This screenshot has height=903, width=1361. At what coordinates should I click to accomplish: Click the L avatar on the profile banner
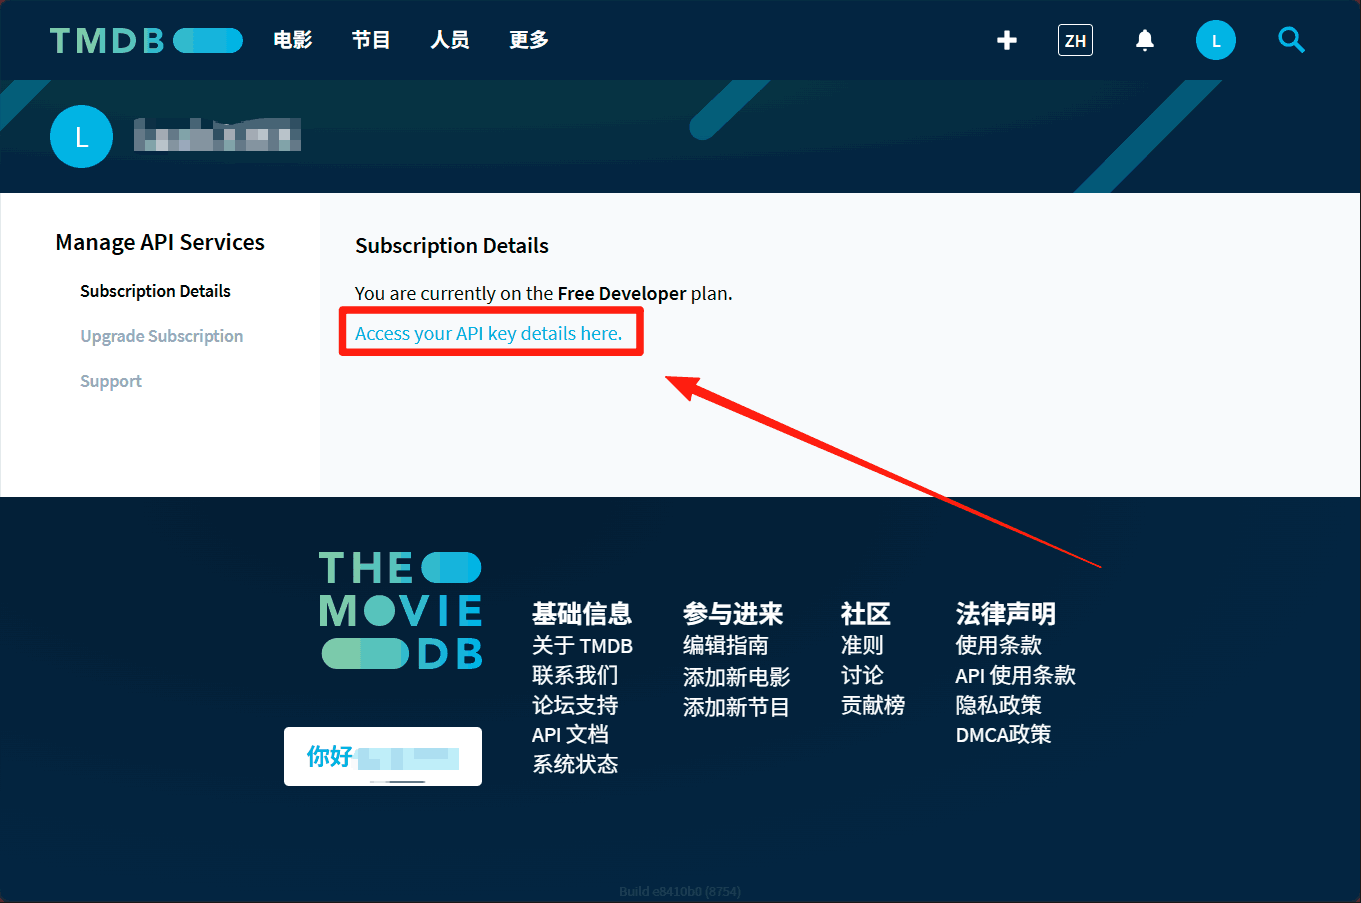coord(81,136)
